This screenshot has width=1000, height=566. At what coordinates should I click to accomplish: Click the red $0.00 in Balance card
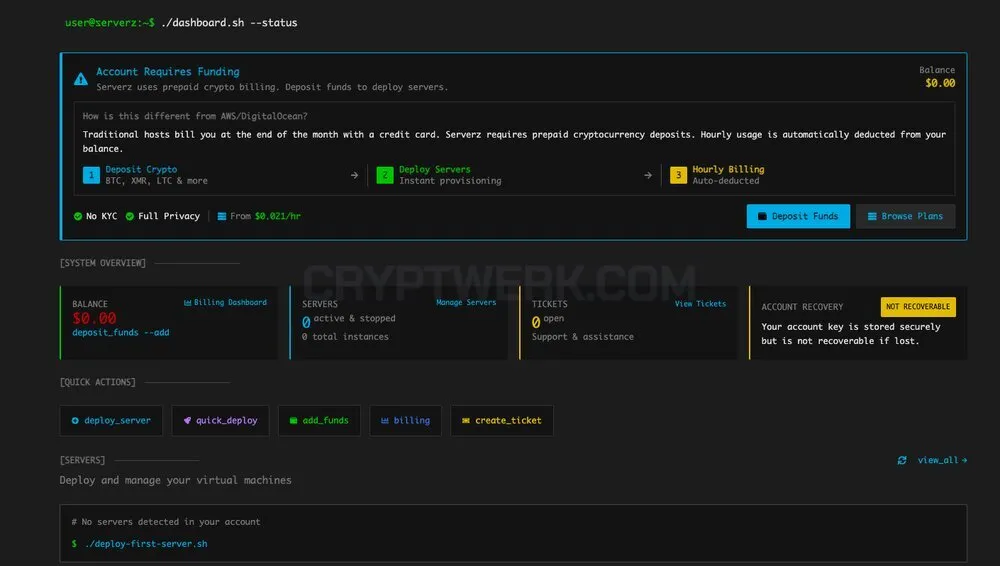(94, 318)
